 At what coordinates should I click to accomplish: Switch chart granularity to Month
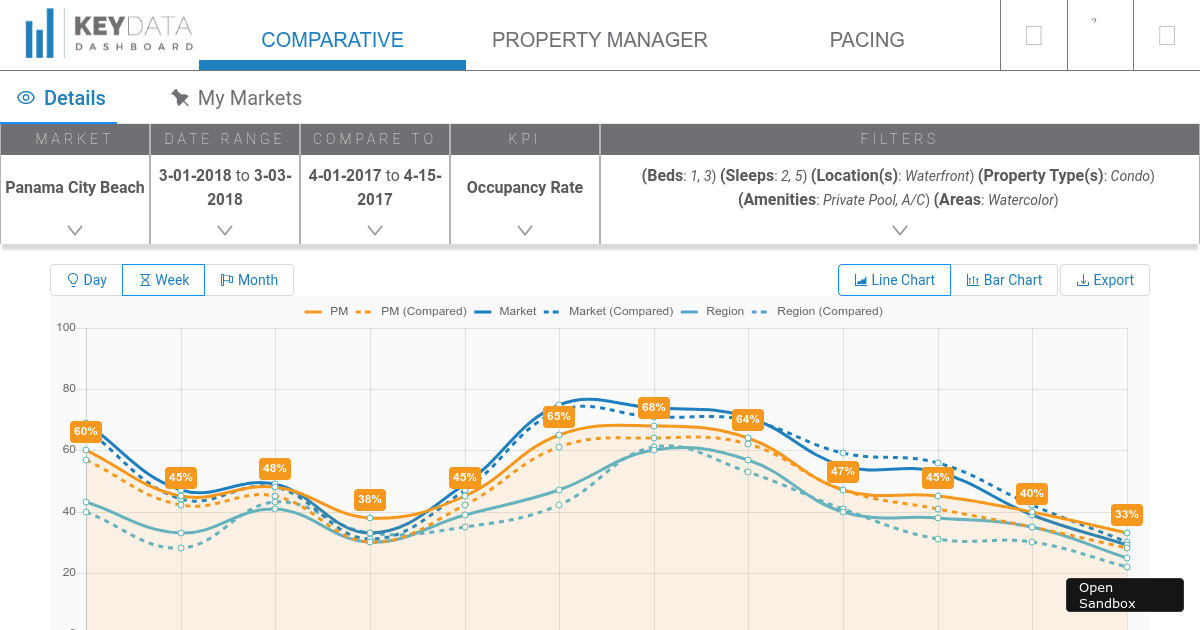click(x=249, y=280)
